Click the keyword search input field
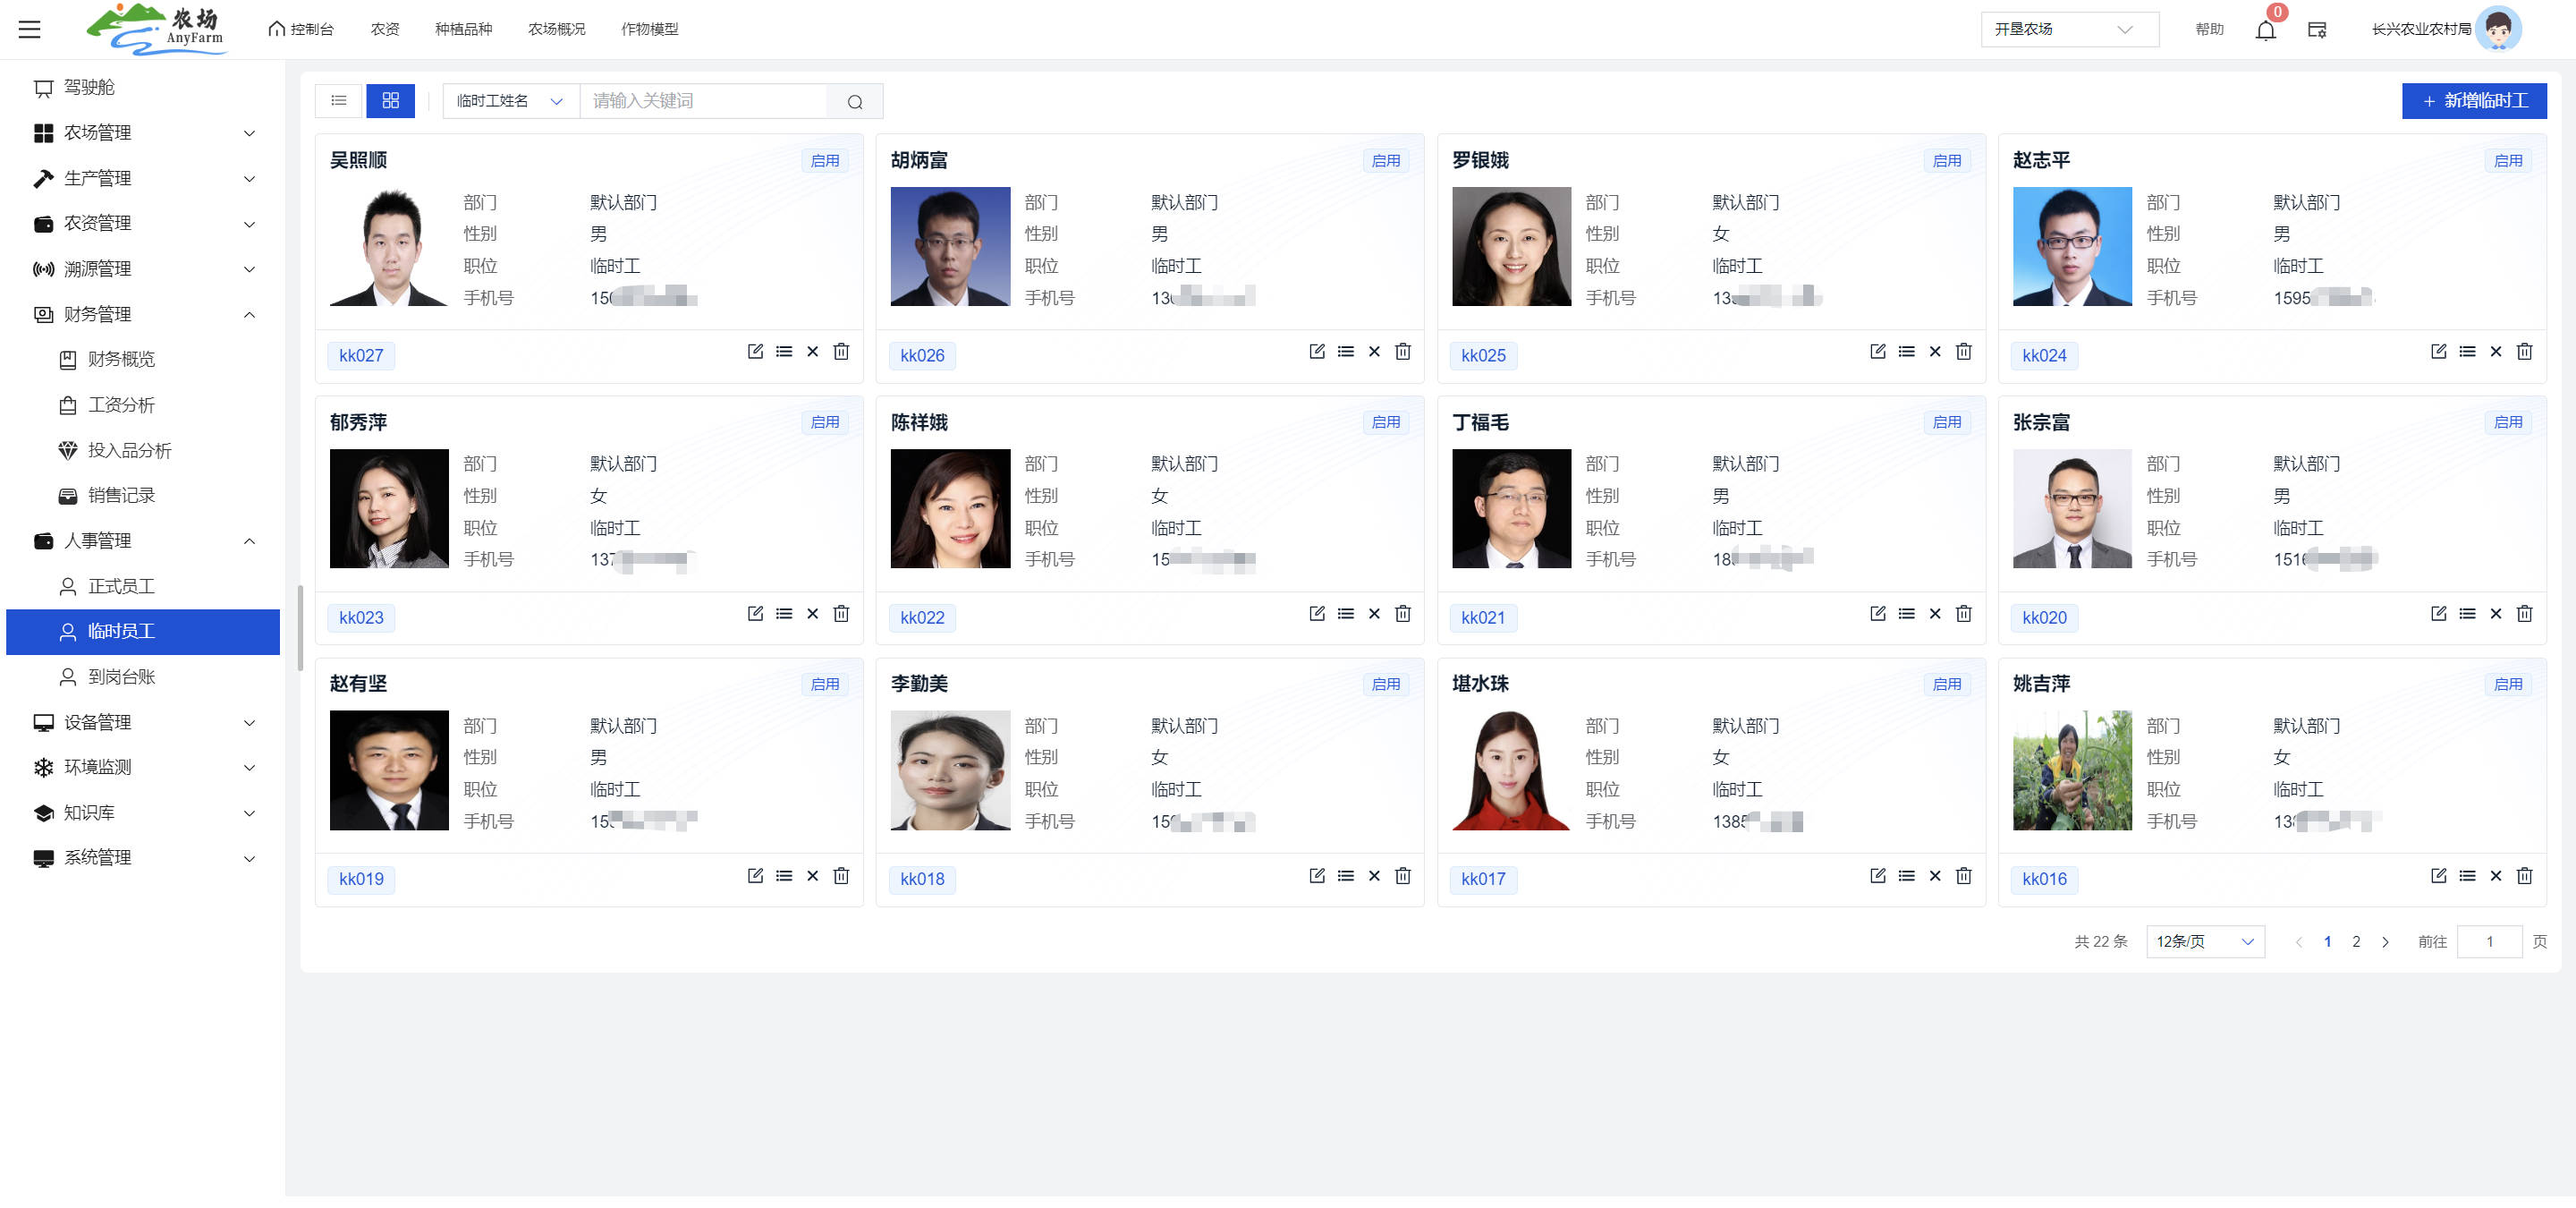Screen dimensions: 2576x1208 (x=703, y=101)
